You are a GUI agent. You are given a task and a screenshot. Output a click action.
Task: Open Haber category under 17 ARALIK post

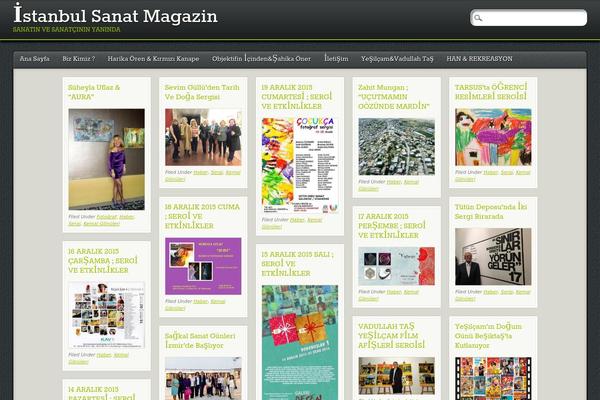394,292
